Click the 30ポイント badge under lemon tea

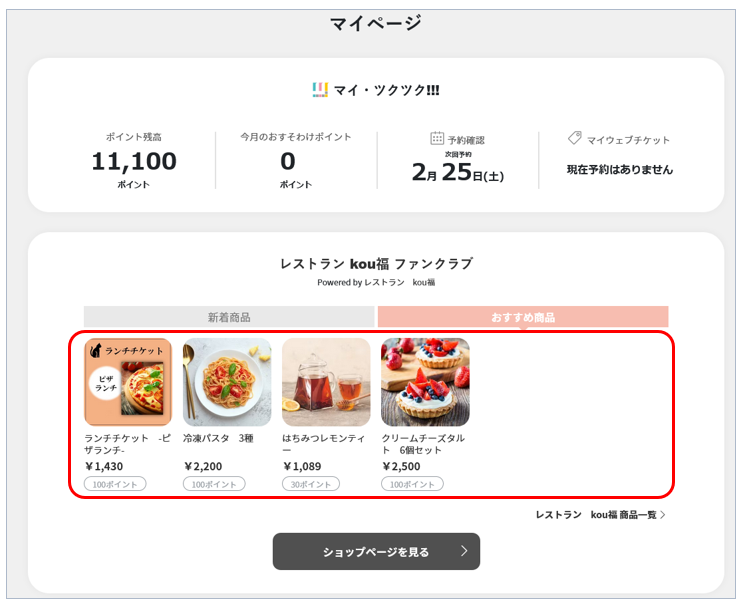pos(311,484)
